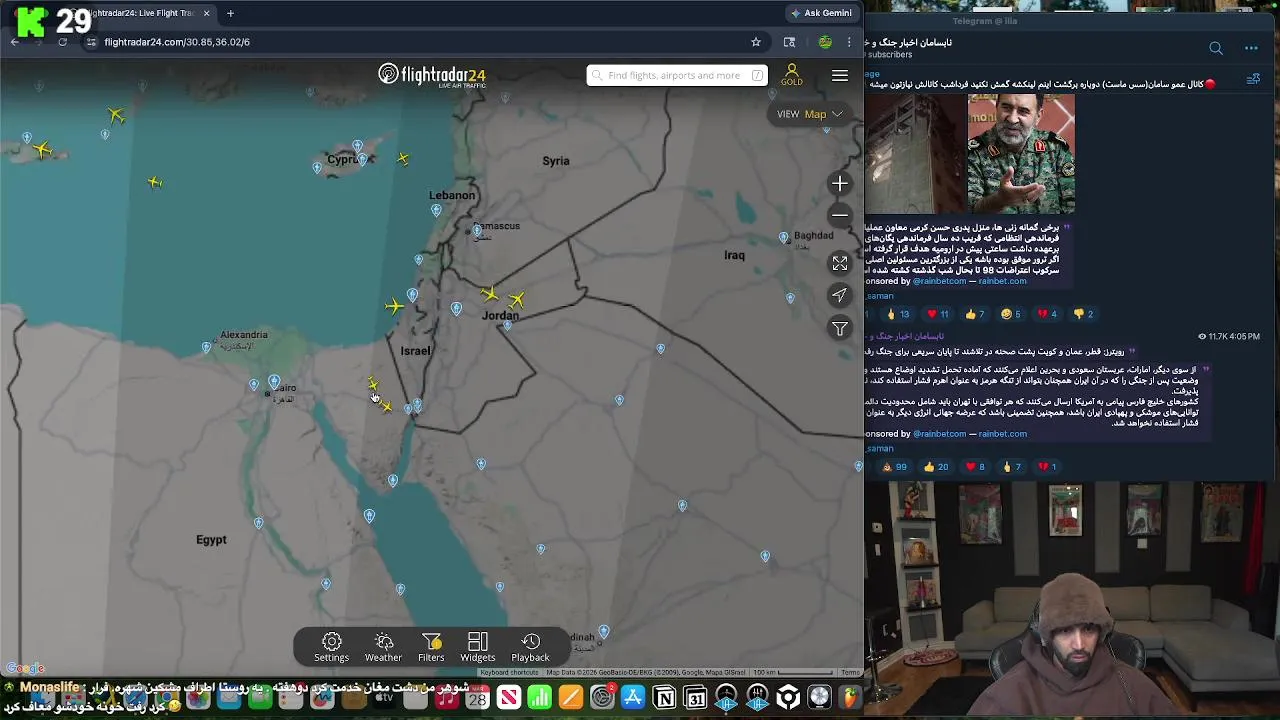Toggle fullscreen map view icon

coord(840,263)
